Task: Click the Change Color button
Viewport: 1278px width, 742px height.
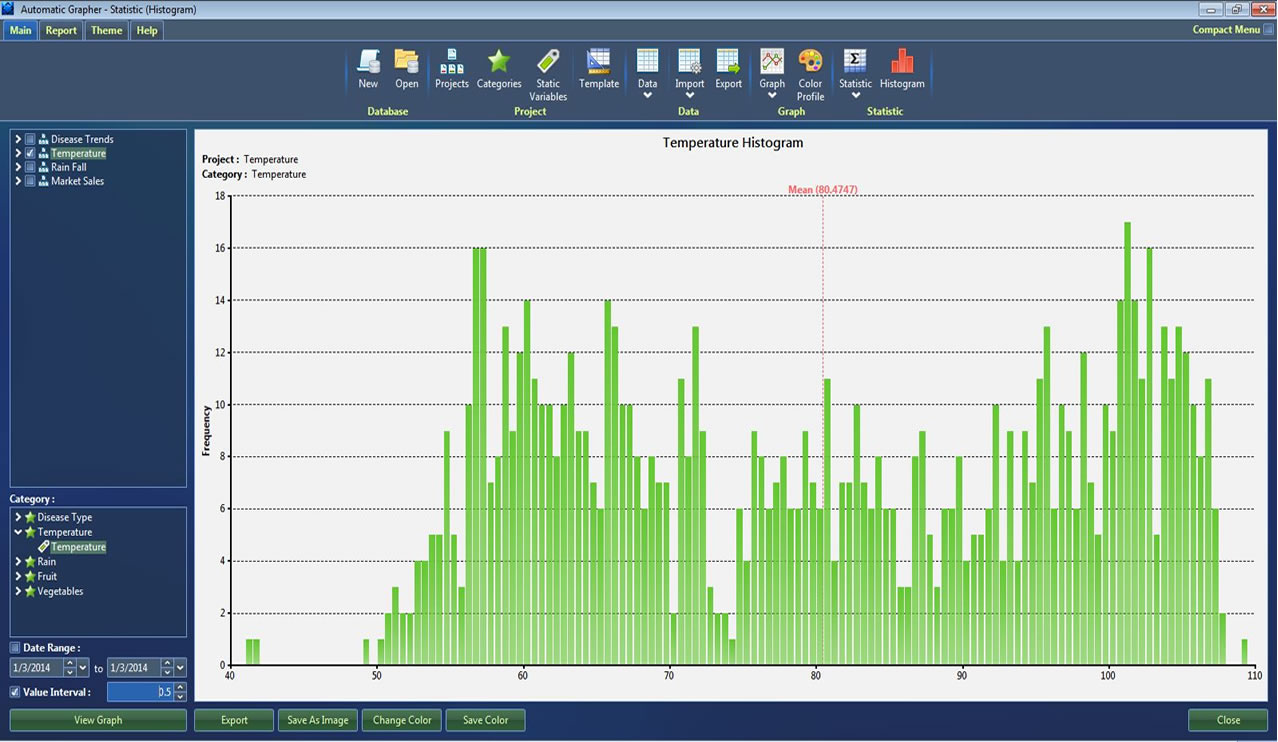Action: [402, 720]
